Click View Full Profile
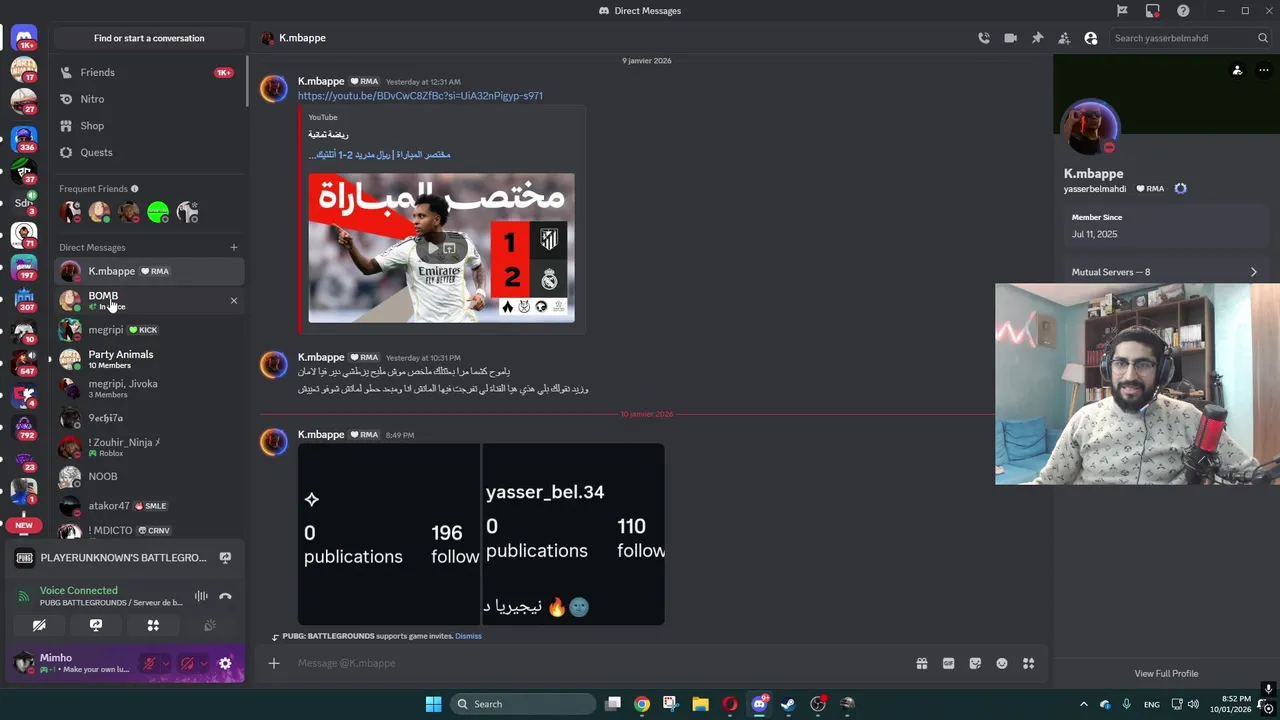 pyautogui.click(x=1166, y=674)
